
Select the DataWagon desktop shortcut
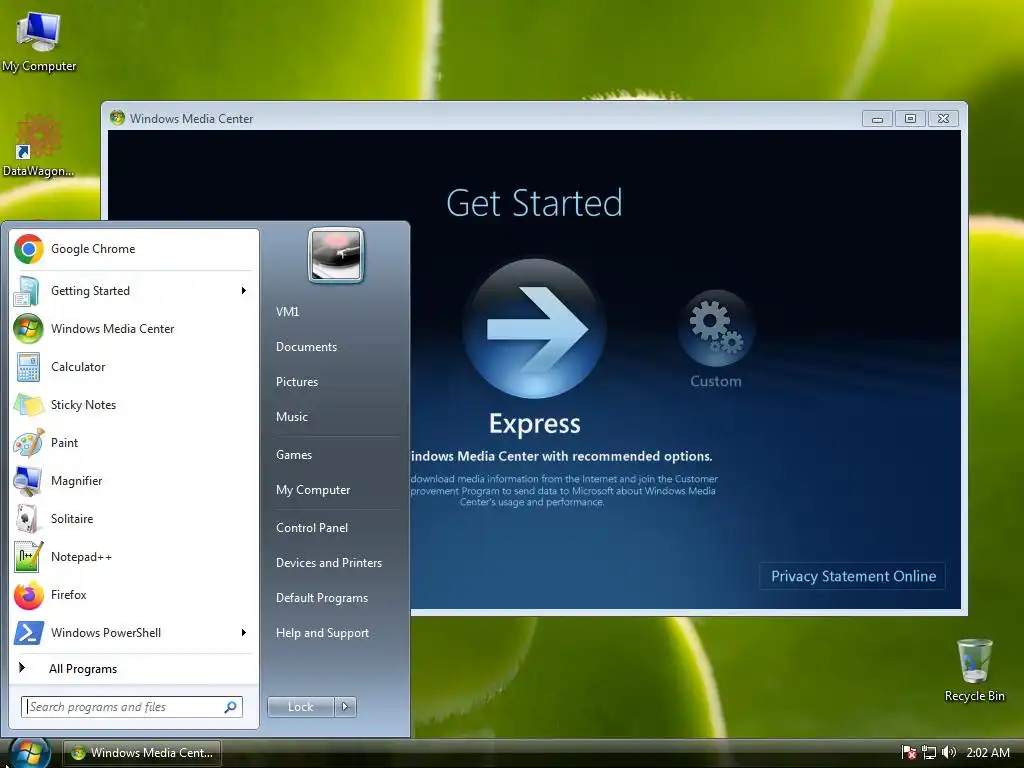[x=39, y=146]
